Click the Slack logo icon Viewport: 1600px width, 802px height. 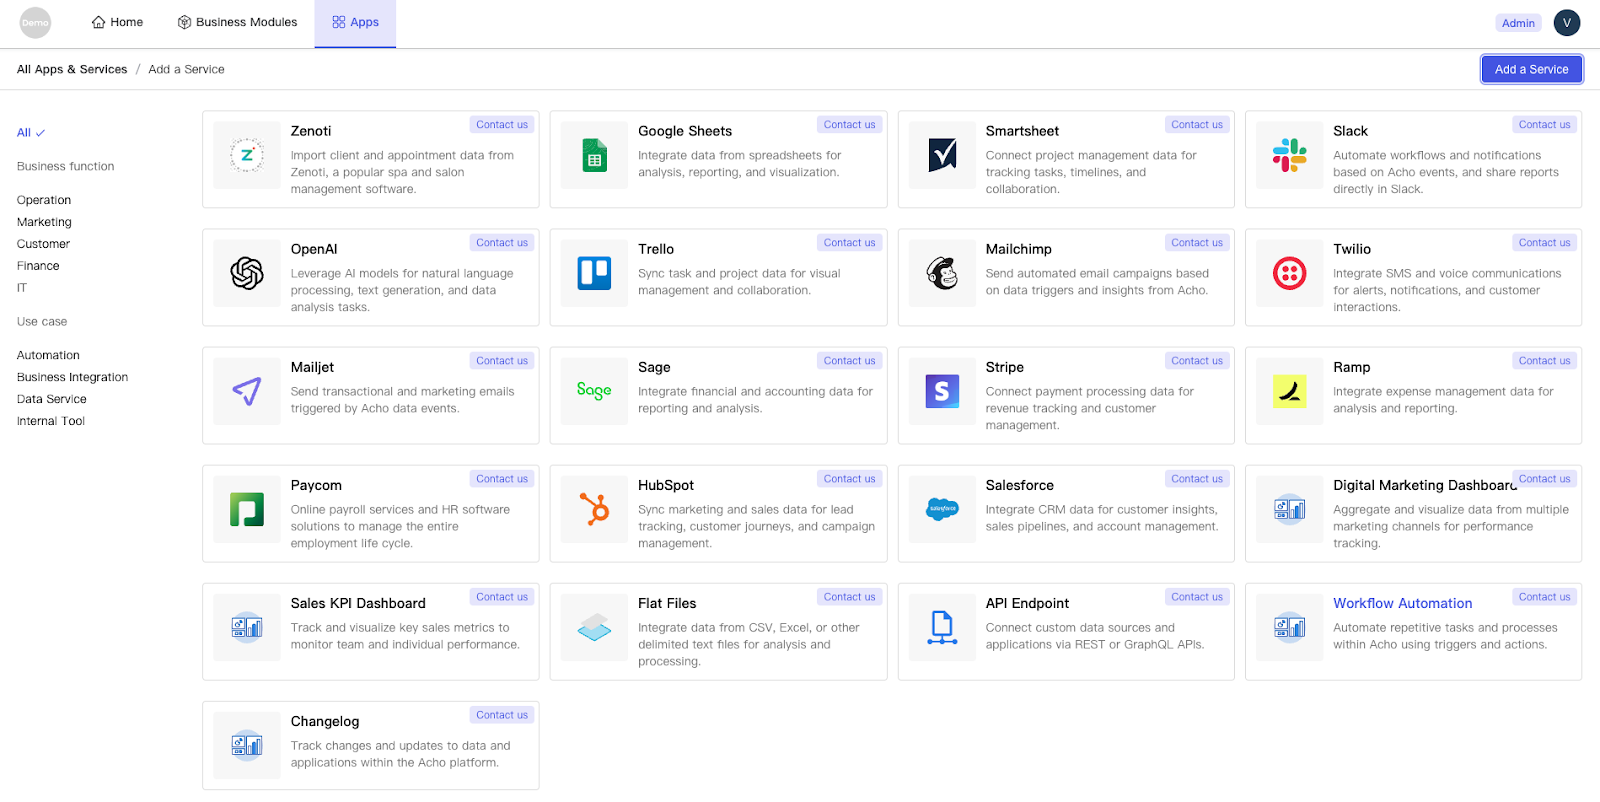pyautogui.click(x=1290, y=155)
